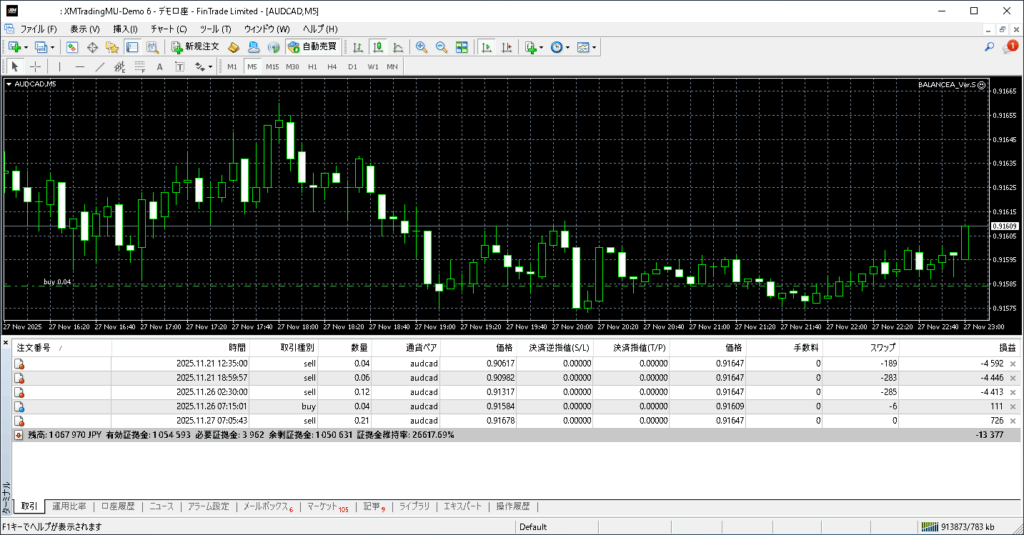
Task: Toggle the 自動売買 (AutoTrading) button
Action: 312,47
